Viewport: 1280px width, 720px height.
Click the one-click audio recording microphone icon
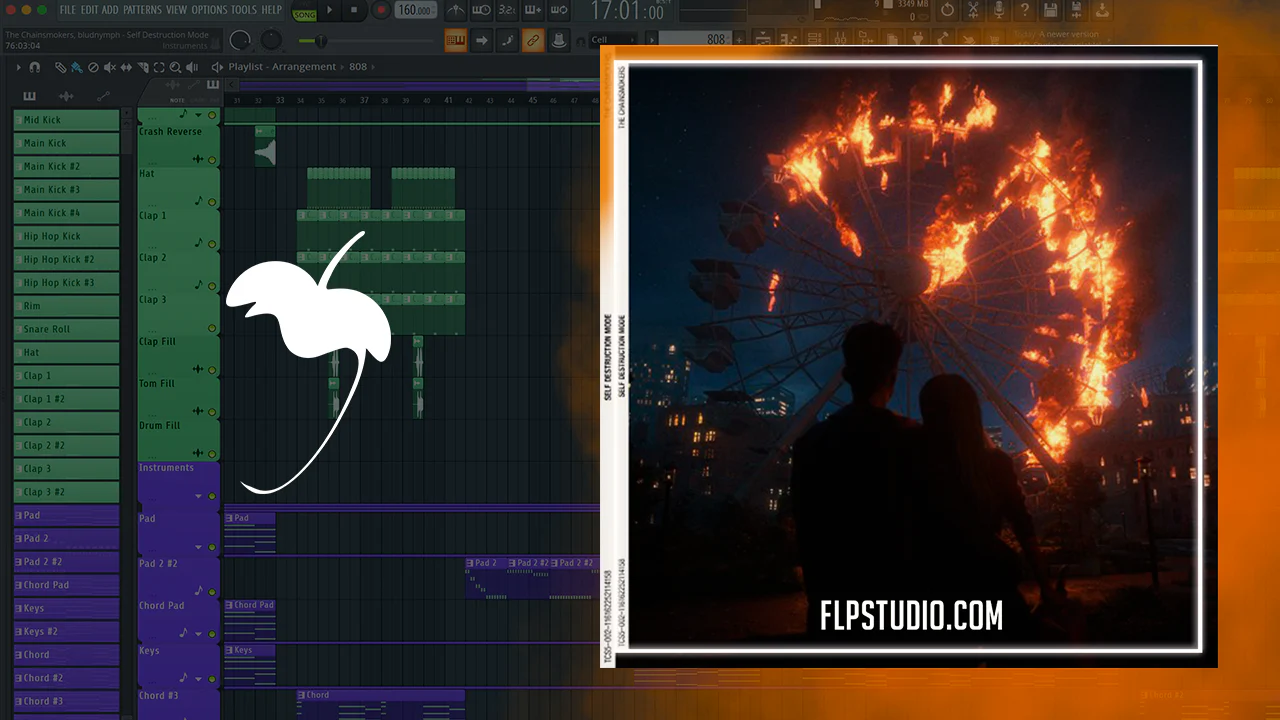[x=998, y=11]
